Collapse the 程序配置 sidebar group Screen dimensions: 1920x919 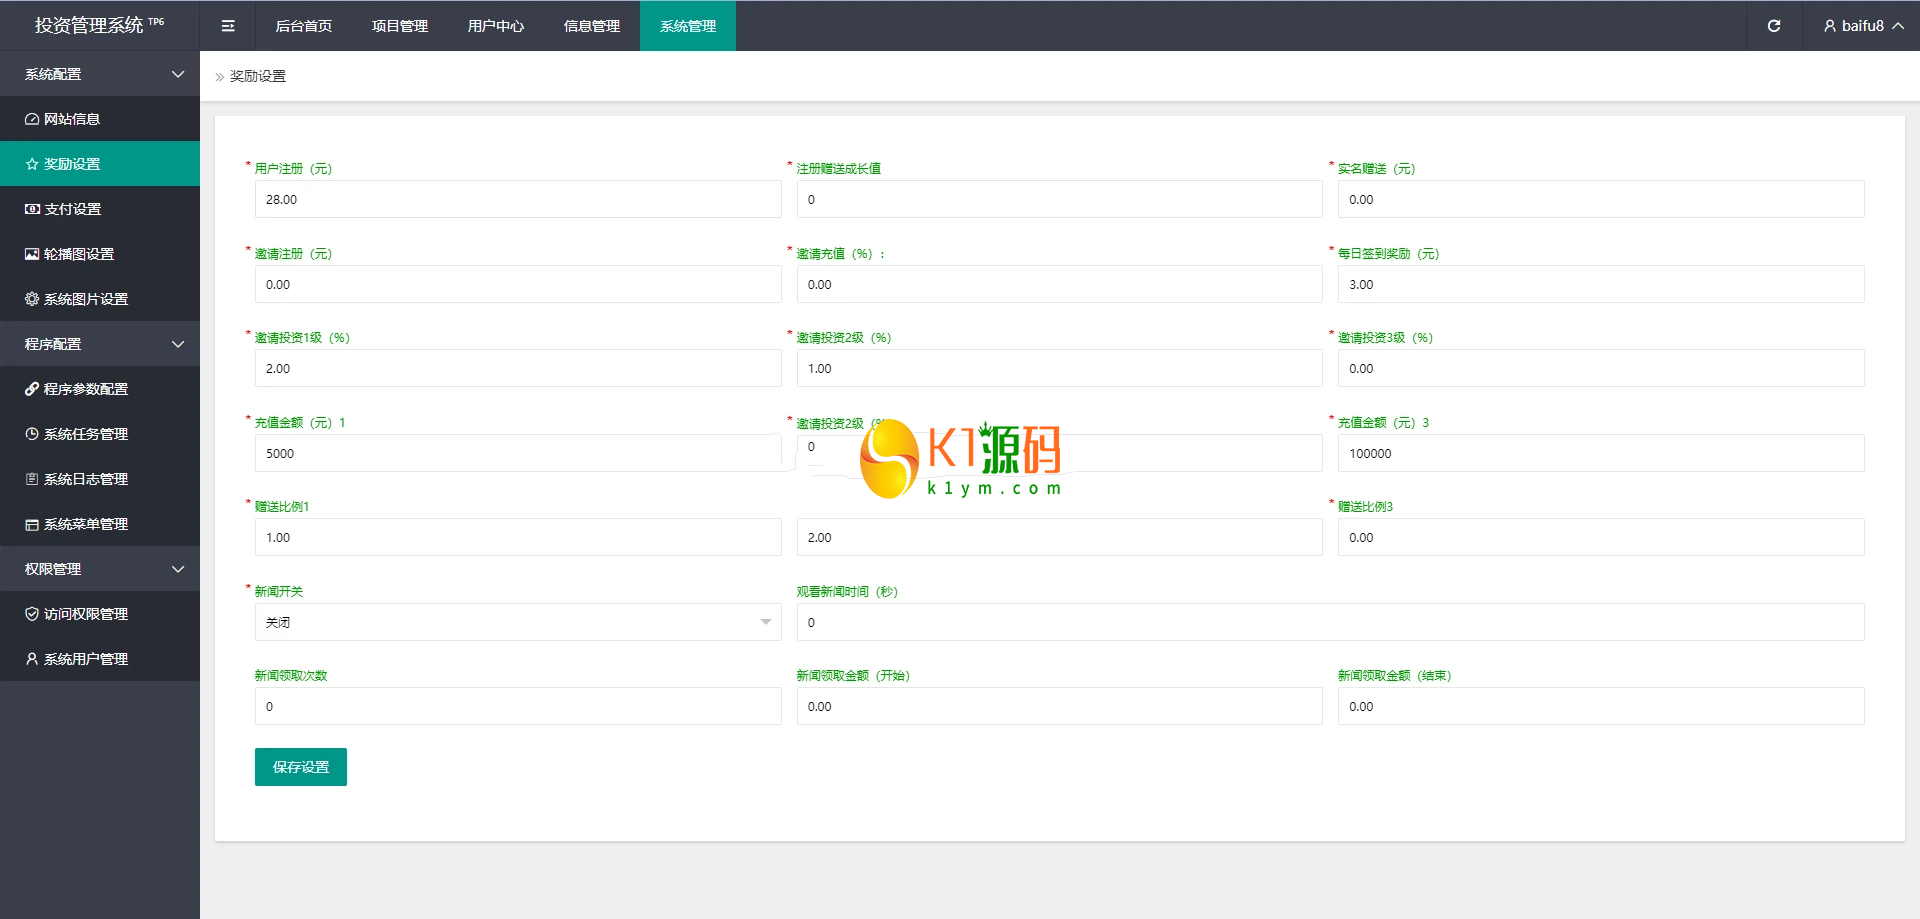pos(100,344)
